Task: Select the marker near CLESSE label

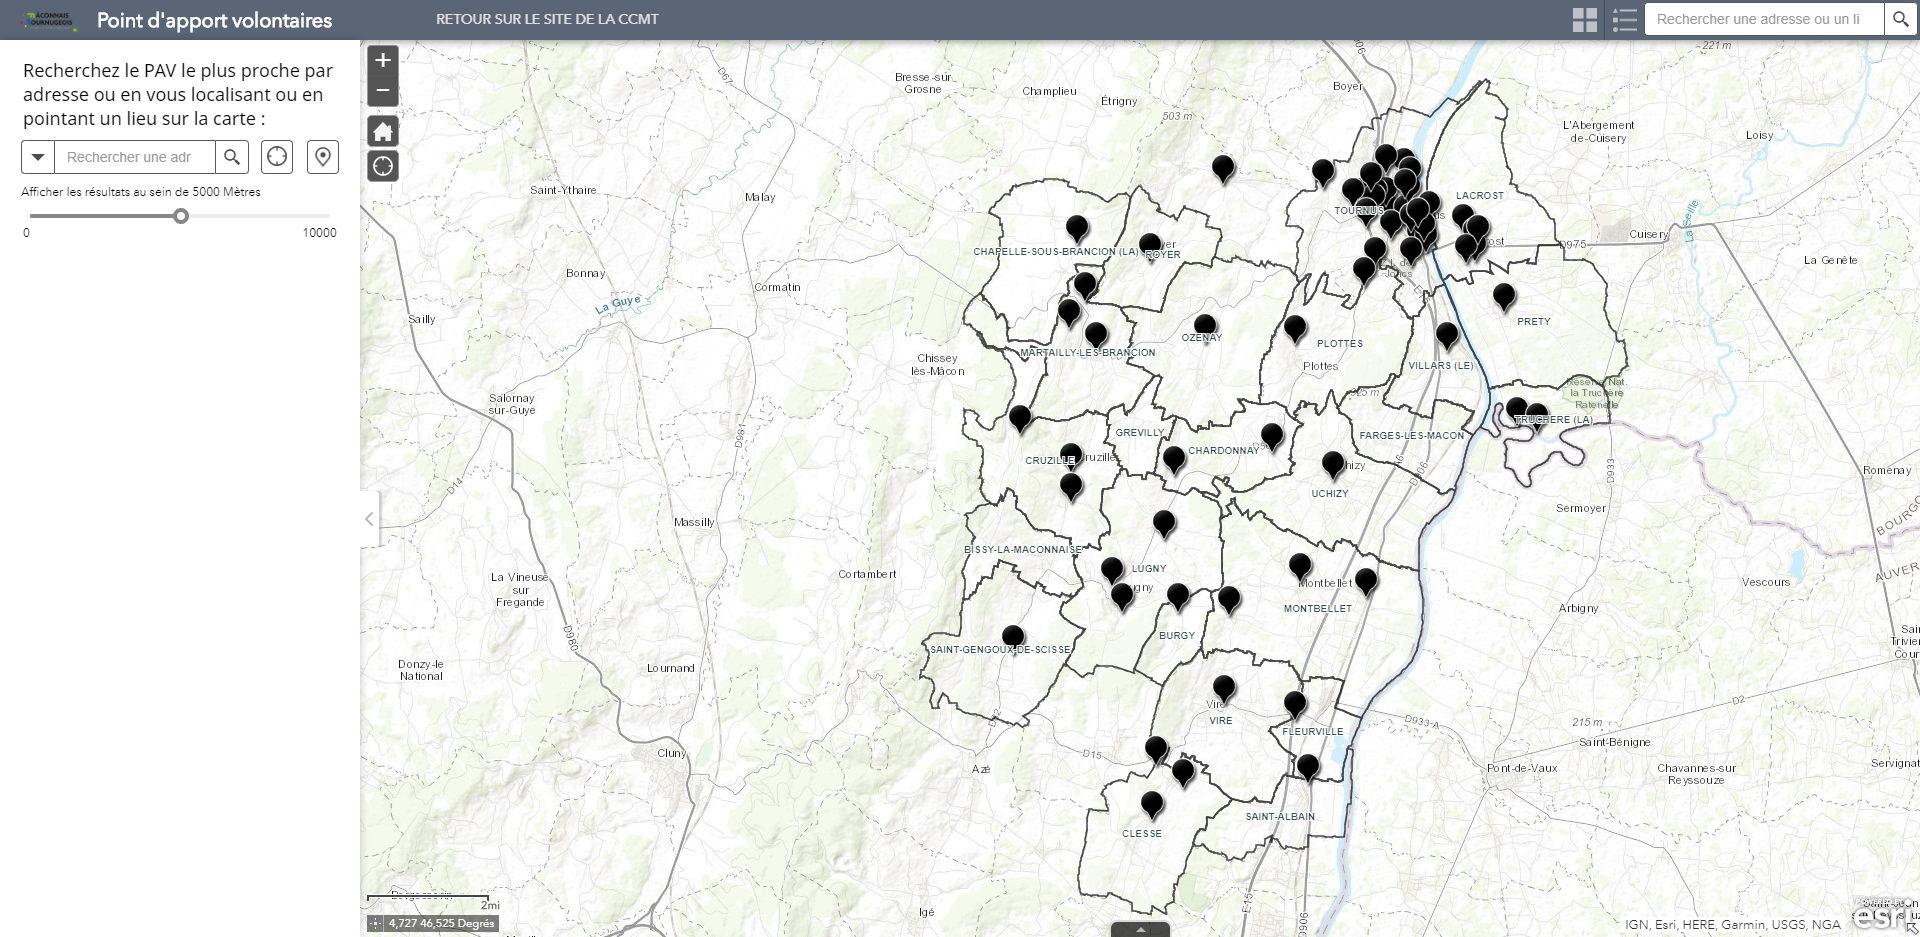Action: click(x=1152, y=803)
